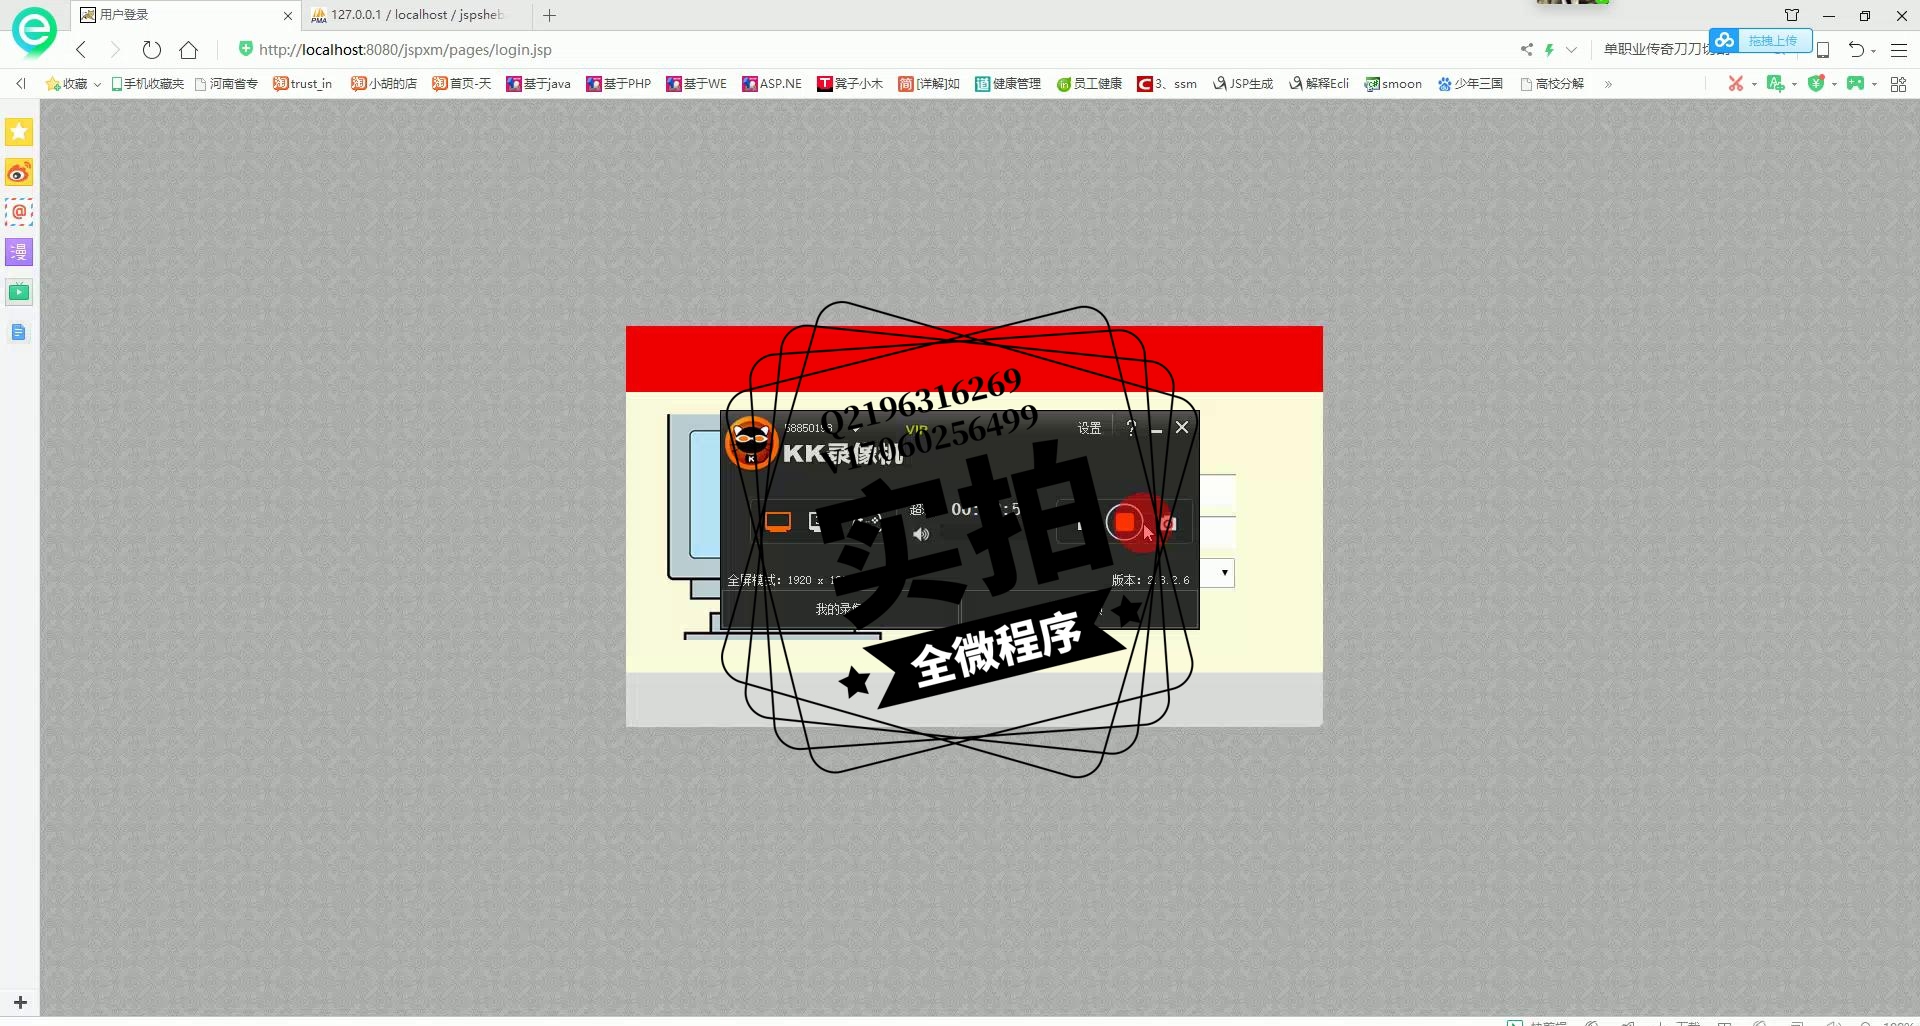Click the share icon in address bar
The width and height of the screenshot is (1920, 1026).
pyautogui.click(x=1526, y=50)
